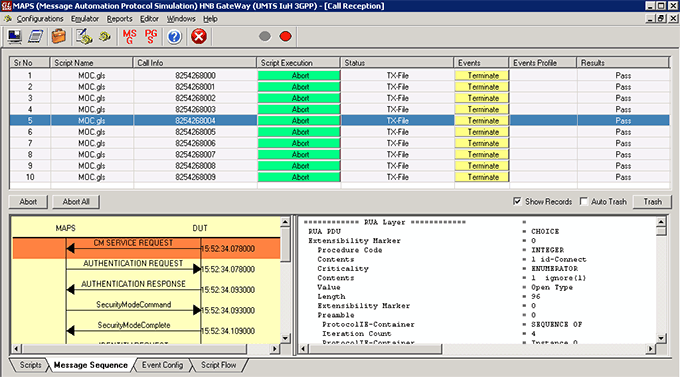
Task: Open the Configurations menu
Action: tap(40, 19)
